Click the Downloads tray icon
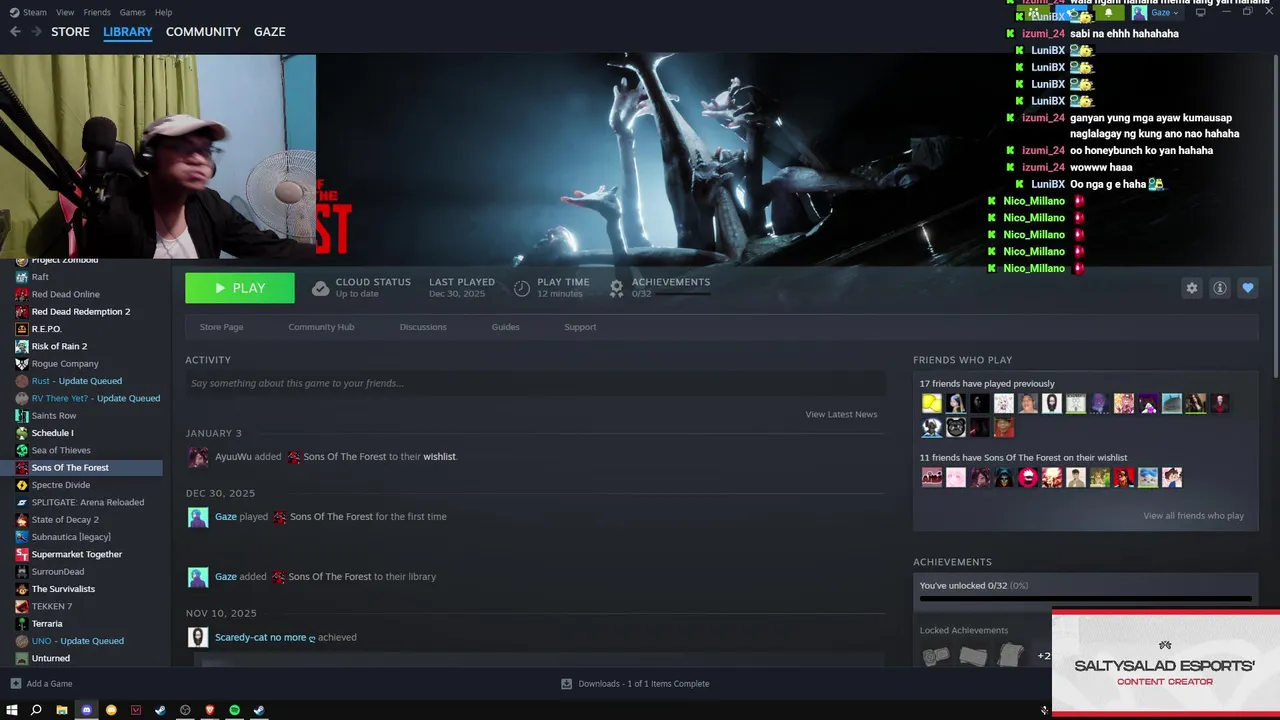 (x=566, y=684)
